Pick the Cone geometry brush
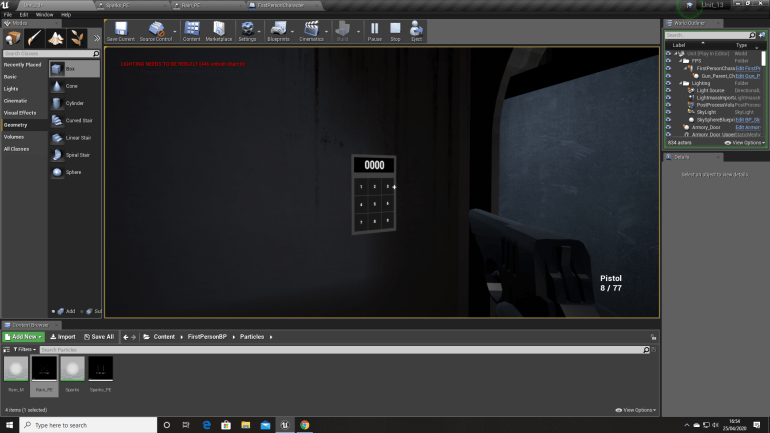This screenshot has height=433, width=770. point(75,86)
